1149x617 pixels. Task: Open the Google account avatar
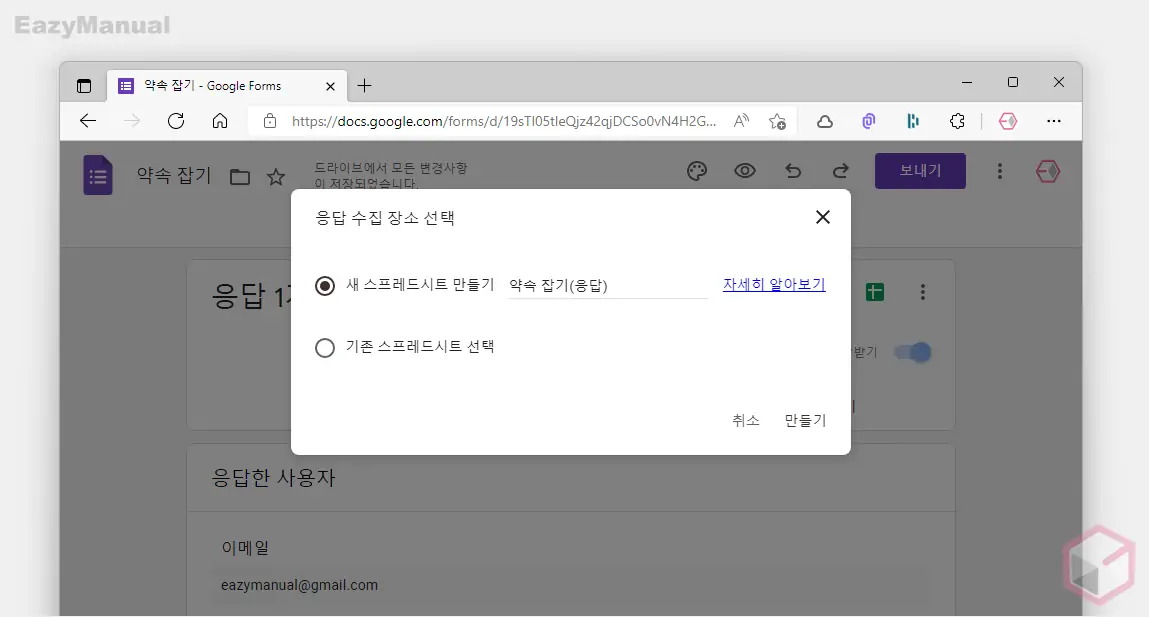click(1048, 171)
